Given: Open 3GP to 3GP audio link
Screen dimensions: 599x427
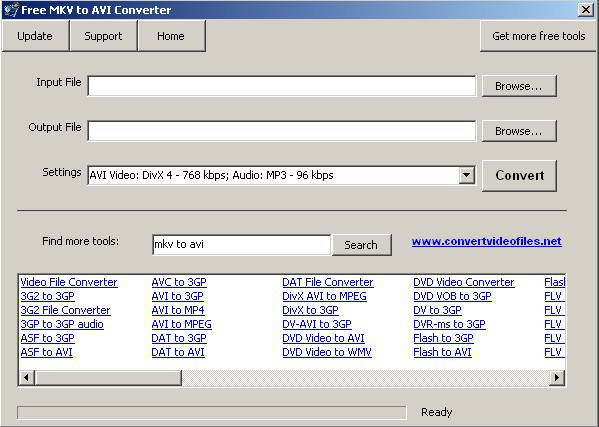Looking at the screenshot, I should click(62, 324).
